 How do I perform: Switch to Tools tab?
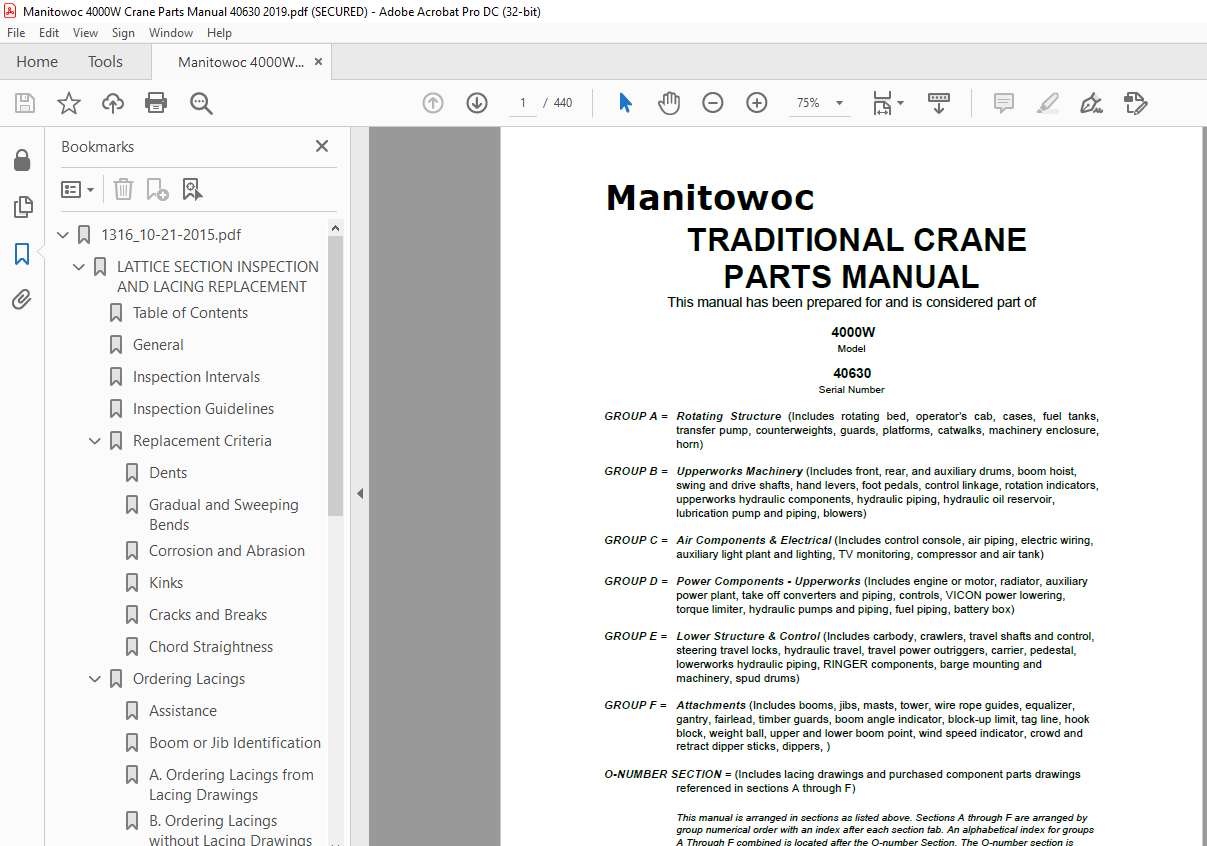pyautogui.click(x=105, y=62)
